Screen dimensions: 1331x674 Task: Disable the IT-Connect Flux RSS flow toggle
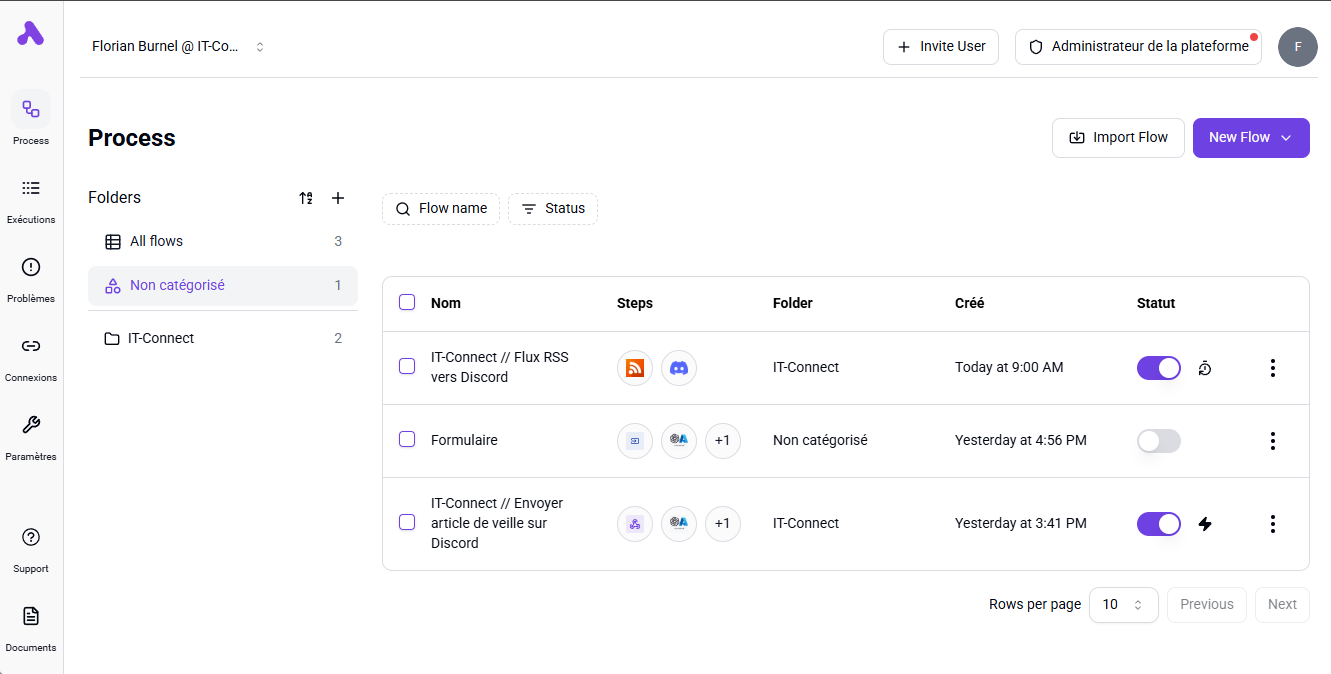click(x=1158, y=367)
